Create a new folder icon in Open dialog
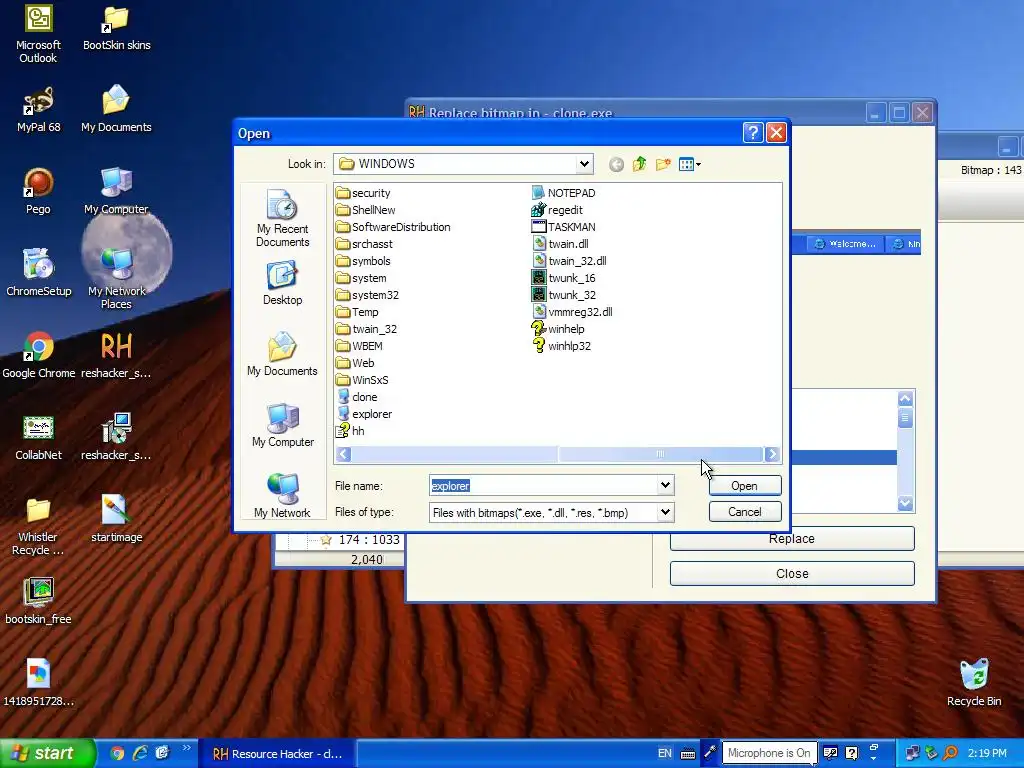1024x768 pixels. point(663,164)
